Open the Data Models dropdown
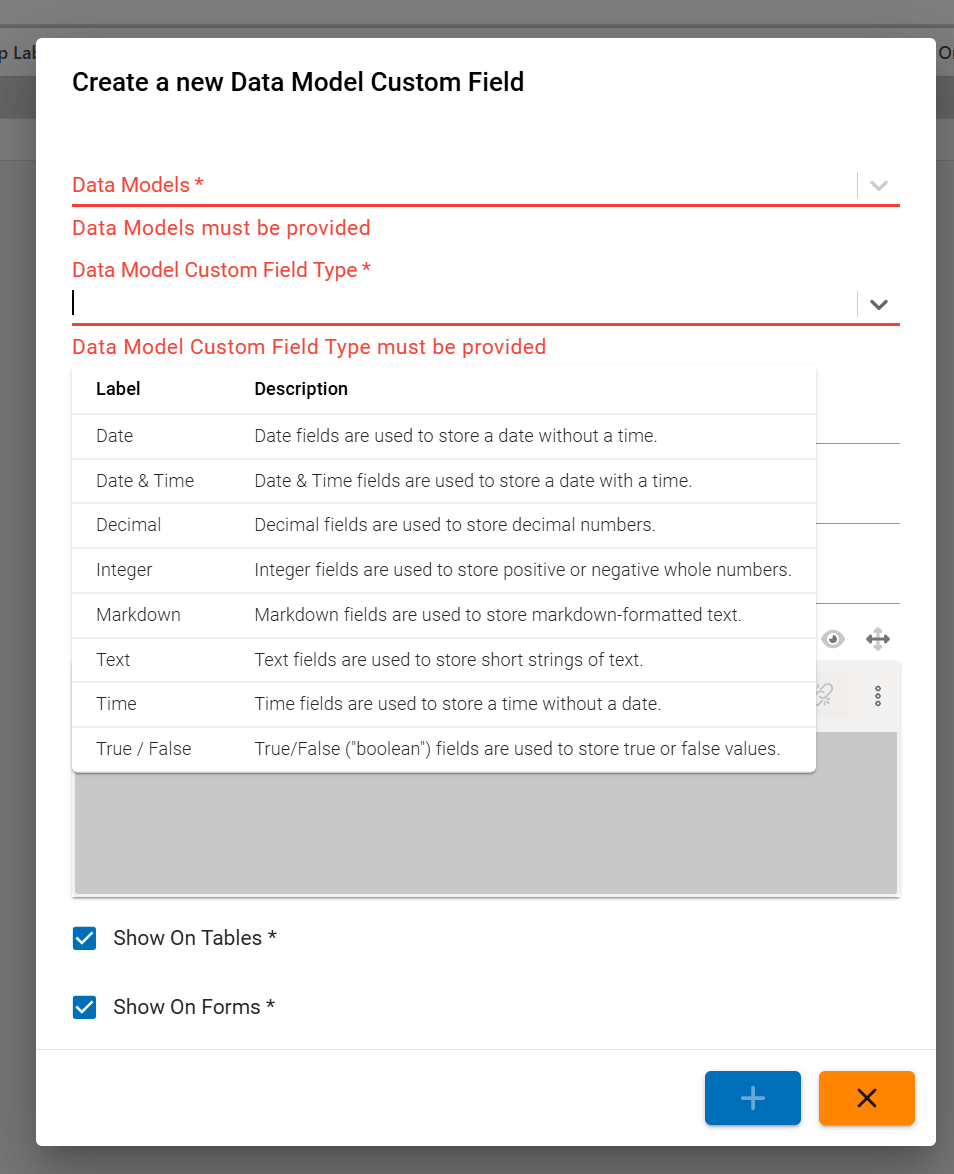Screen dimensions: 954x1174 pos(878,185)
